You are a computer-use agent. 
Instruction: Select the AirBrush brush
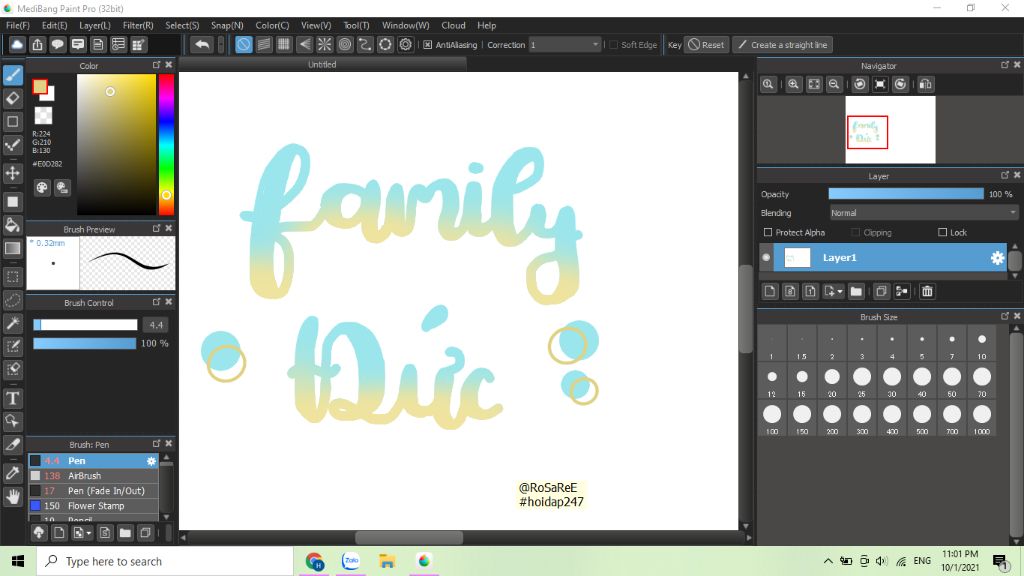pos(93,476)
